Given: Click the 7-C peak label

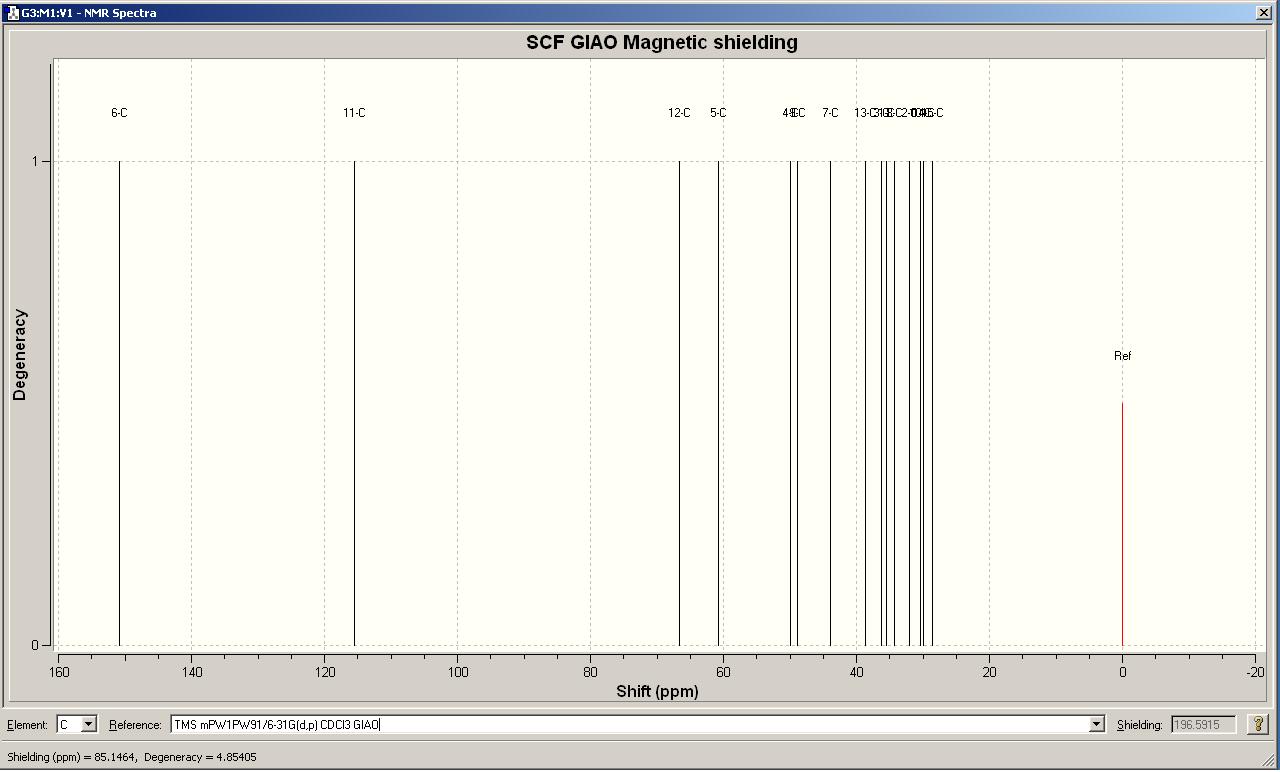Looking at the screenshot, I should click(x=830, y=113).
